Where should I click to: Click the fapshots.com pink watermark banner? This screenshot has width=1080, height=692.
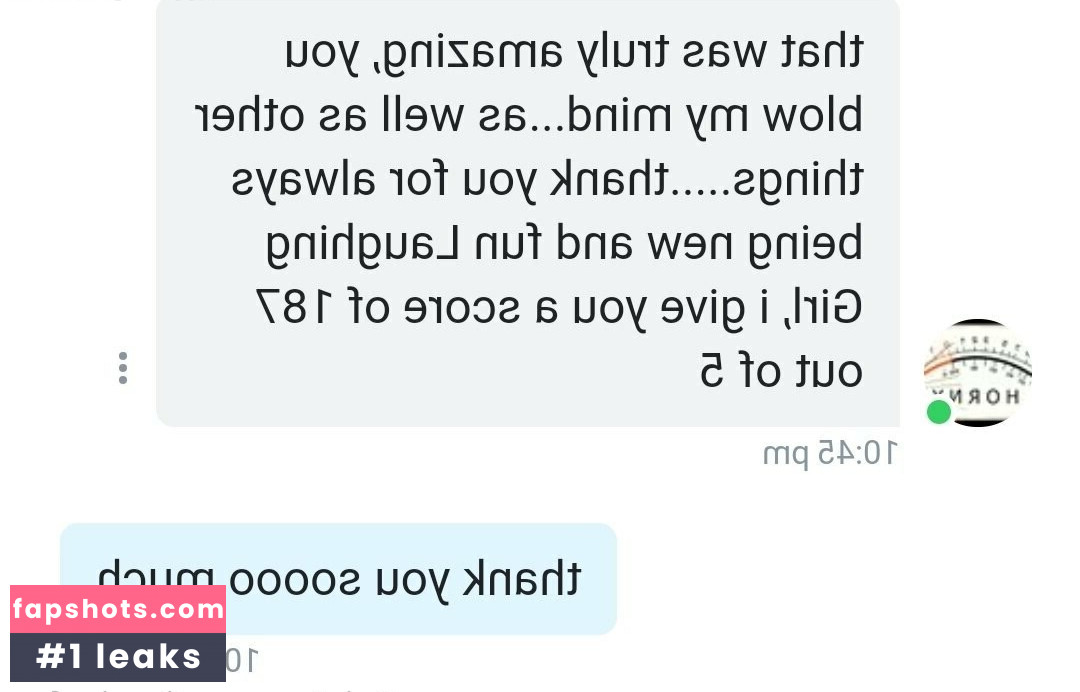pyautogui.click(x=118, y=609)
